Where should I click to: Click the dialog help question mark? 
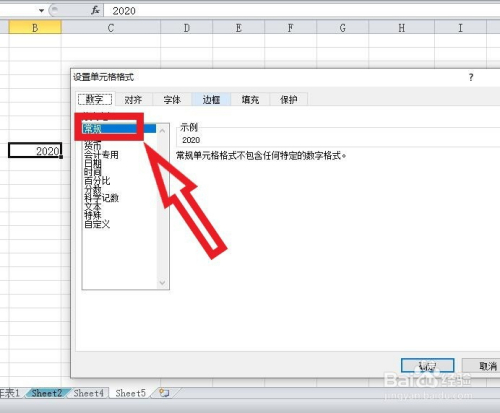pos(471,77)
